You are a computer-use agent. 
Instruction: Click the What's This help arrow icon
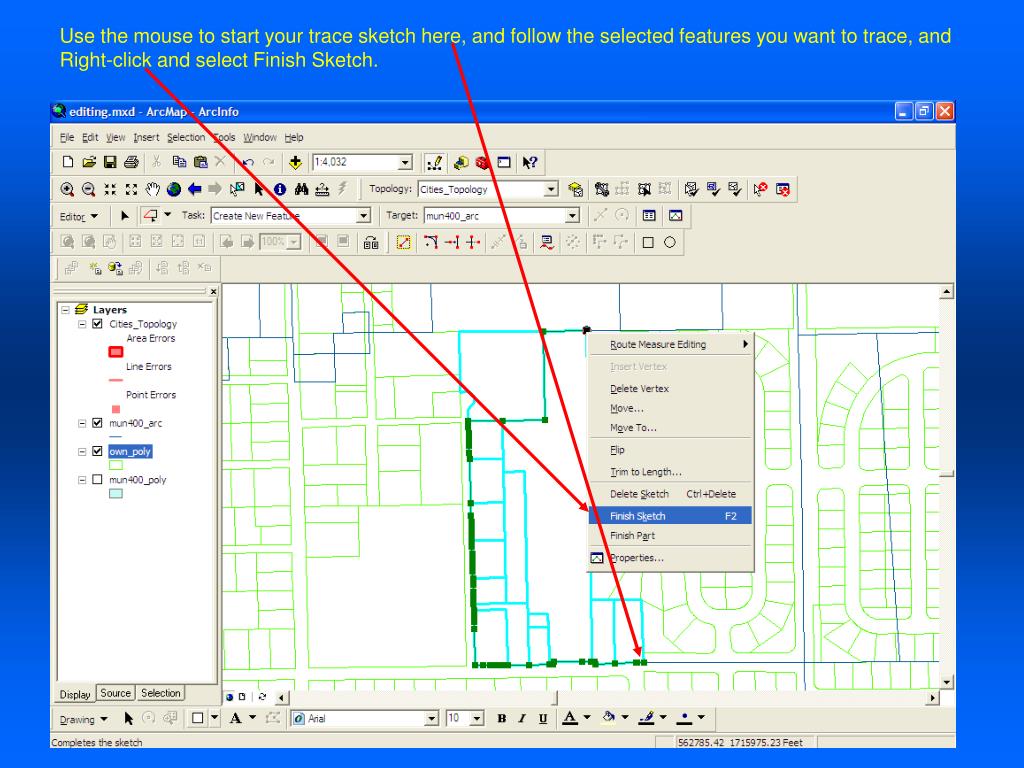pyautogui.click(x=530, y=162)
